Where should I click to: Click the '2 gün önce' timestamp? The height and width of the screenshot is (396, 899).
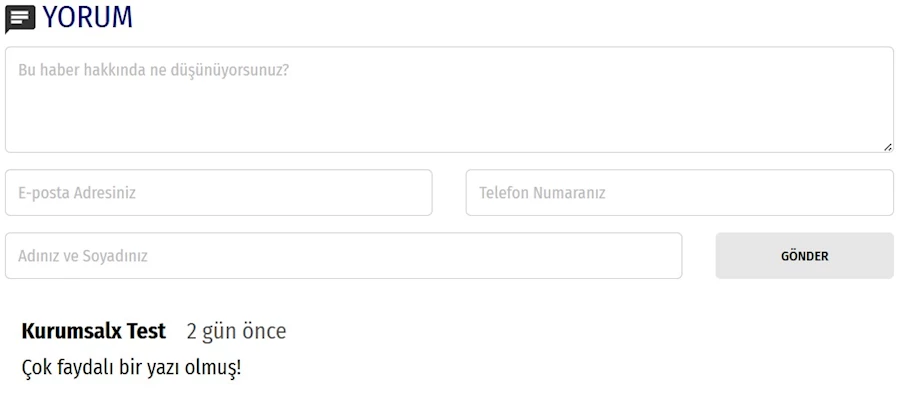click(236, 332)
